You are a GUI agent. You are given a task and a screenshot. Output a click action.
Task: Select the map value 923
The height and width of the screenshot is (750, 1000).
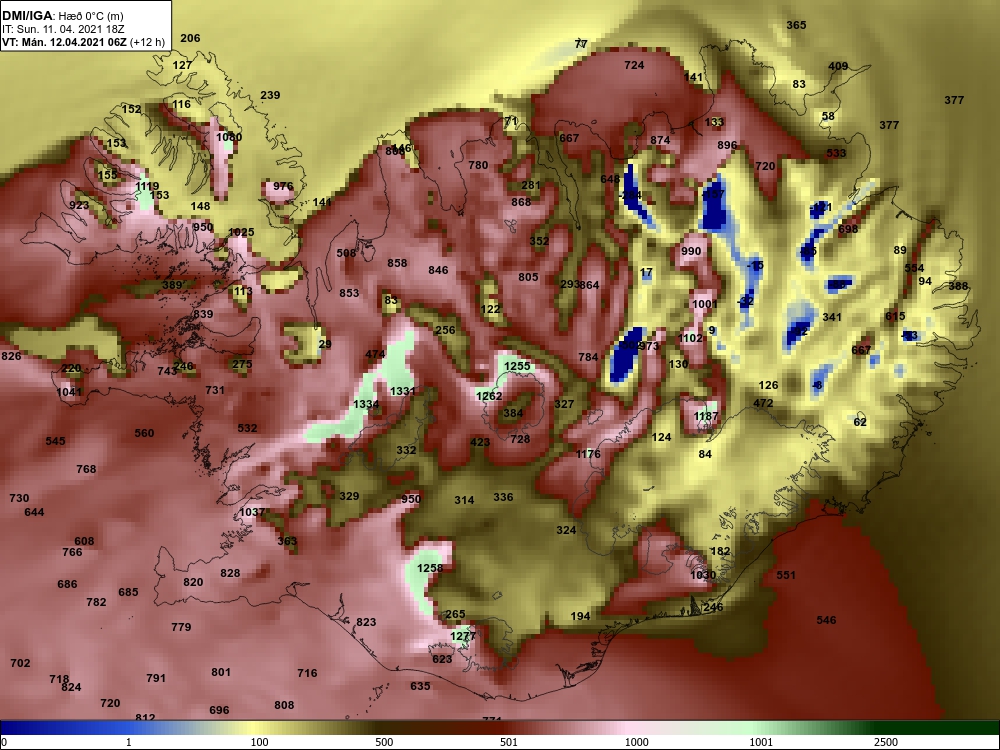79,205
